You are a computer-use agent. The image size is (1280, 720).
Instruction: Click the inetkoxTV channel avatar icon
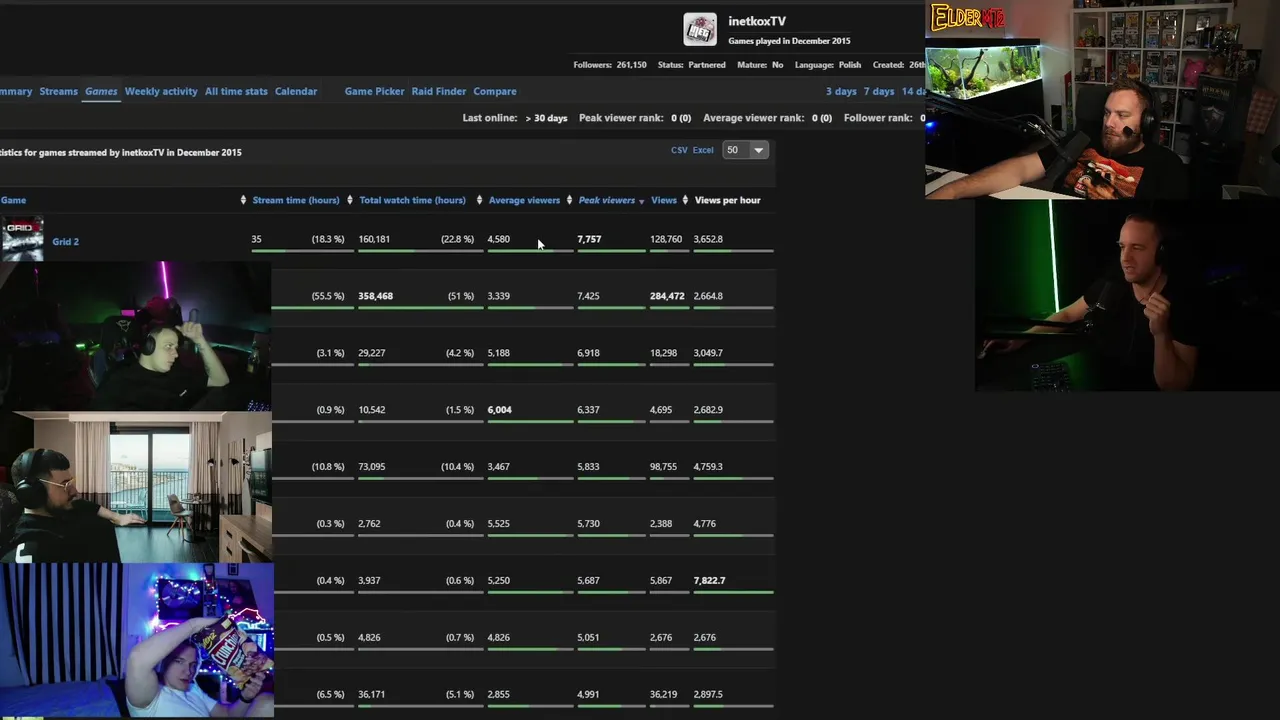(x=700, y=29)
